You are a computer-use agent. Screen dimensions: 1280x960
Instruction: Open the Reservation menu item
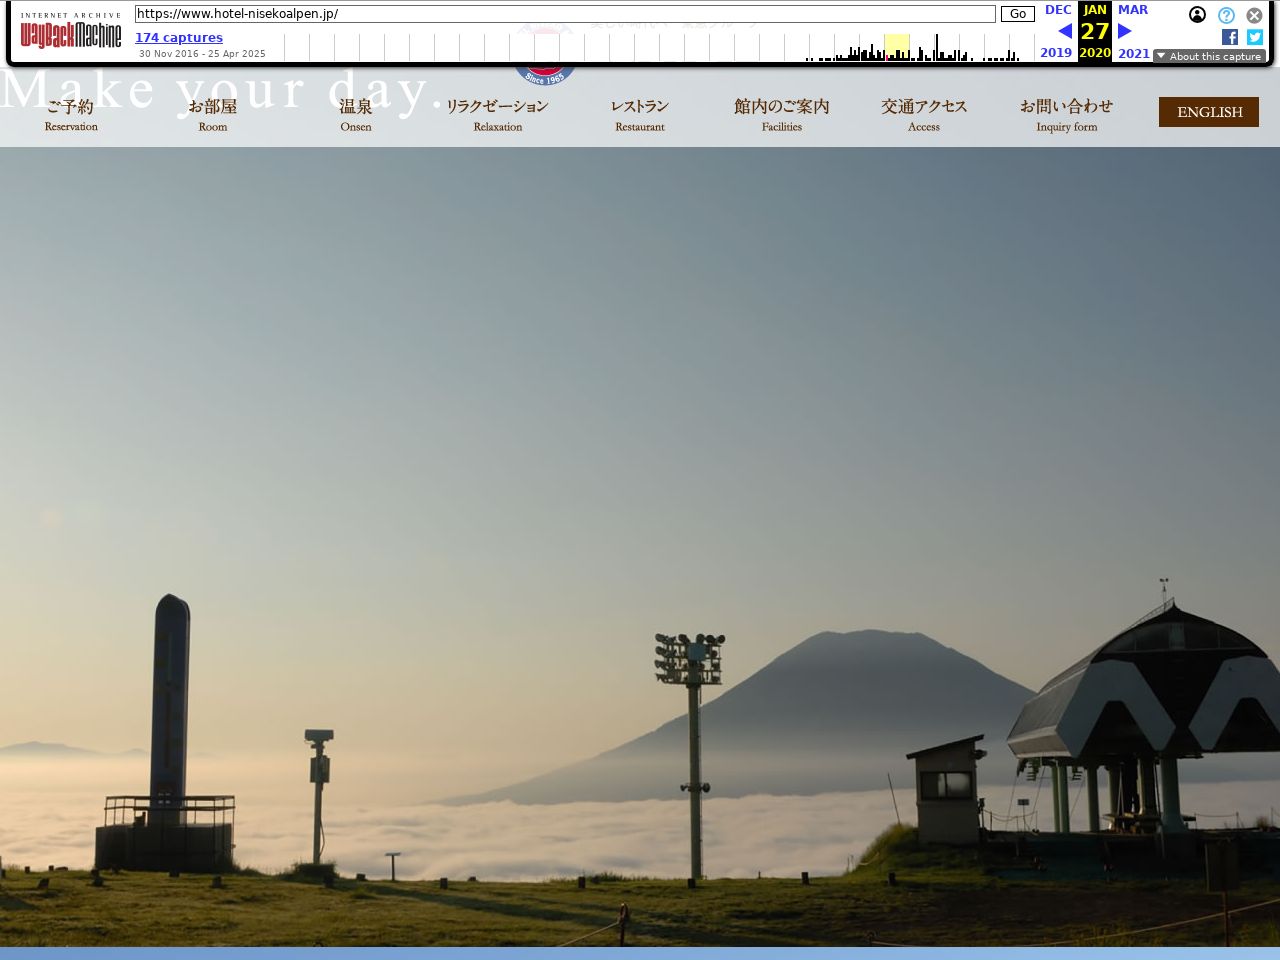tap(71, 114)
